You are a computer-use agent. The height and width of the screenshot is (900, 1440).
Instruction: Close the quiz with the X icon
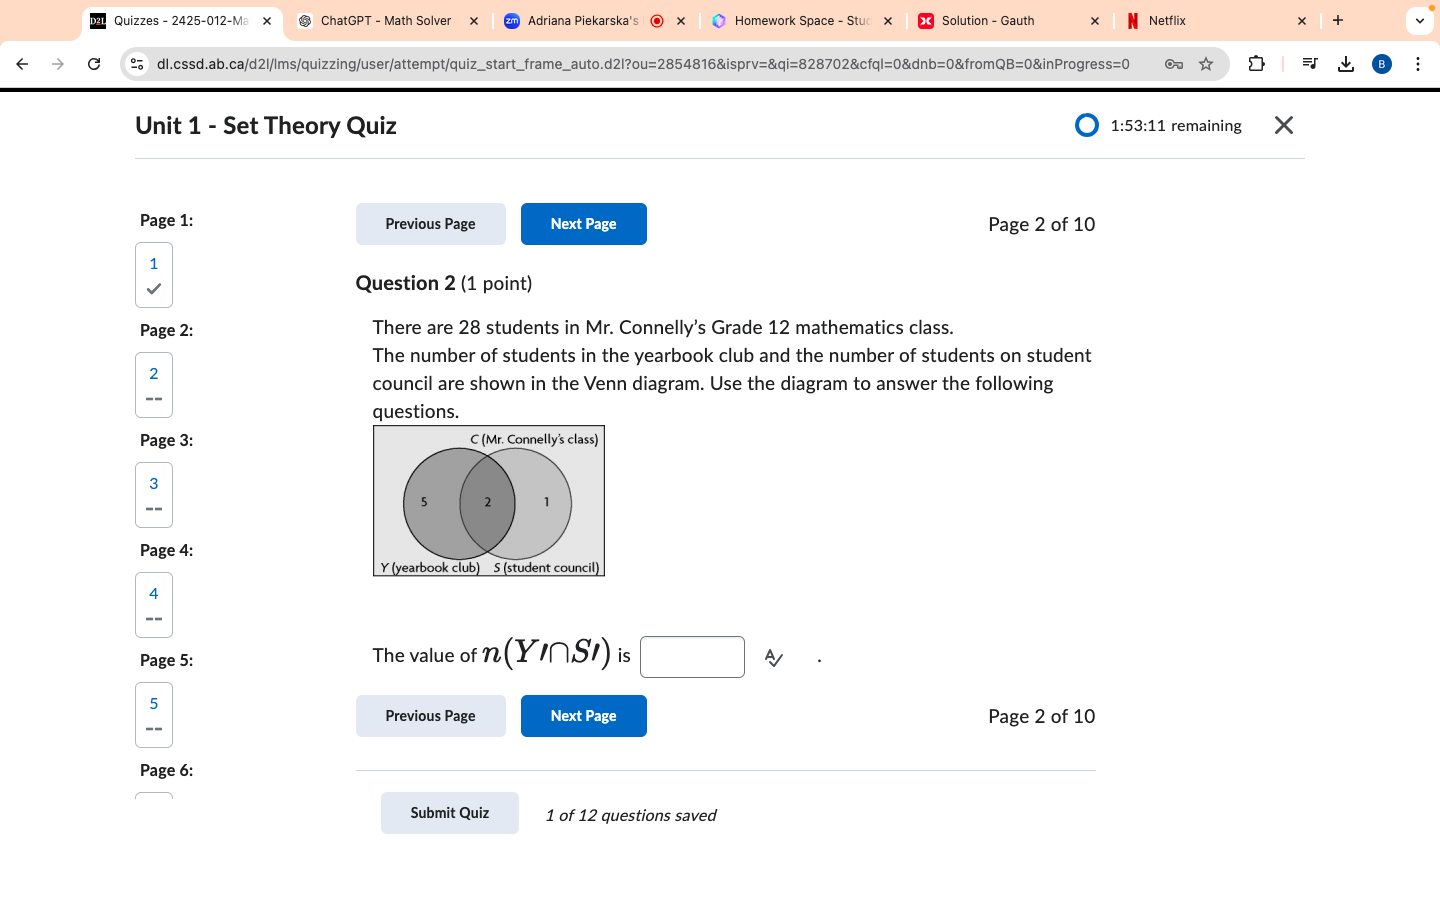(1284, 125)
